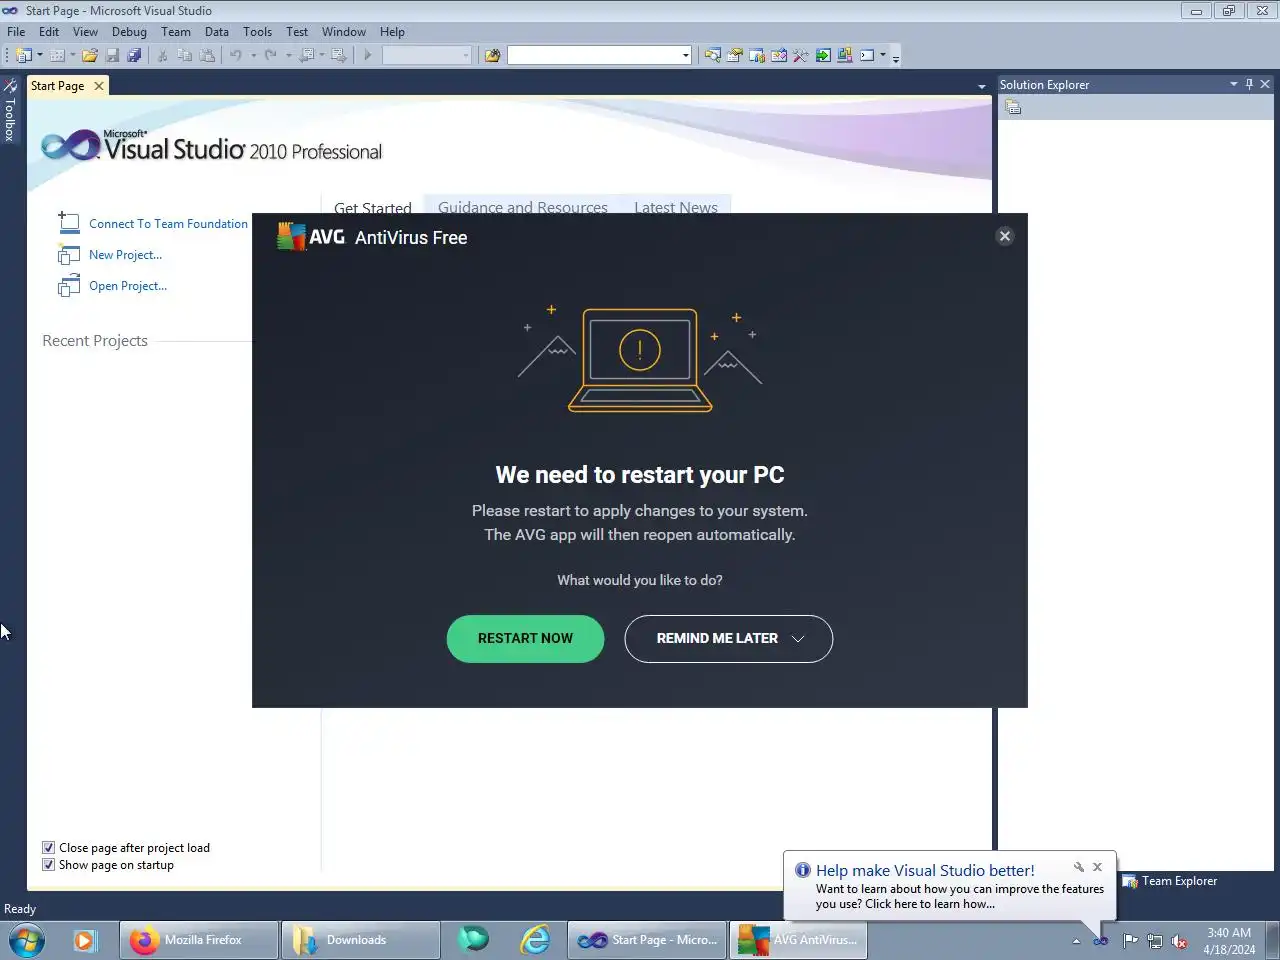This screenshot has width=1280, height=960.
Task: Switch to the Team Explorer tab
Action: pos(1170,881)
